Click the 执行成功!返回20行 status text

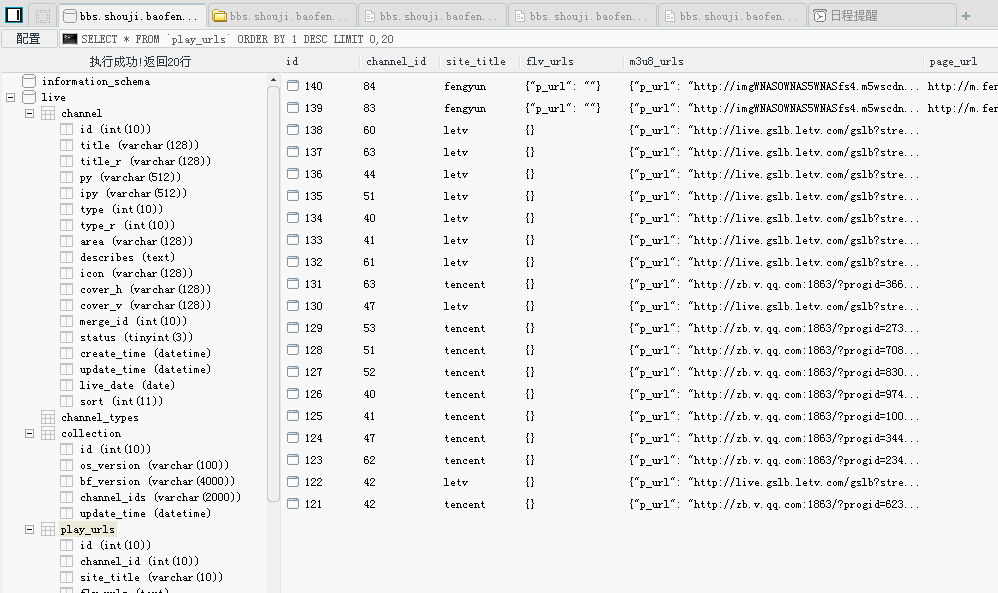(140, 62)
